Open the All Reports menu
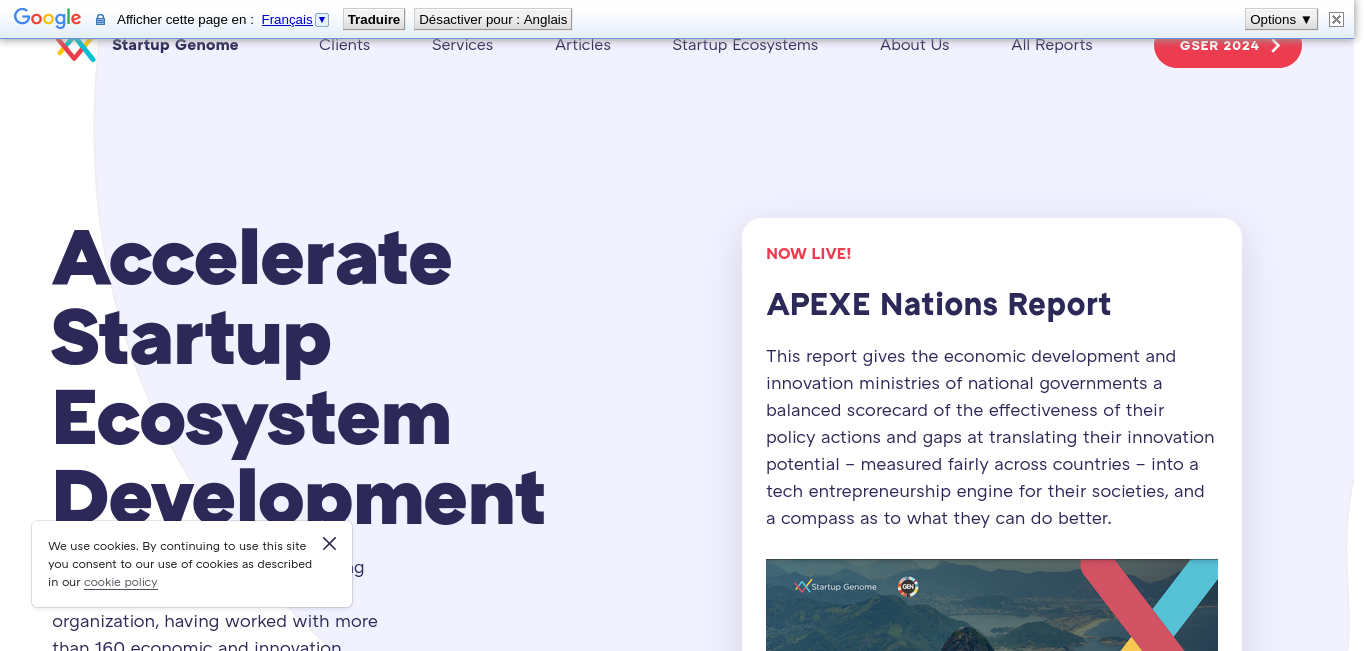The width and height of the screenshot is (1366, 651). point(1052,45)
